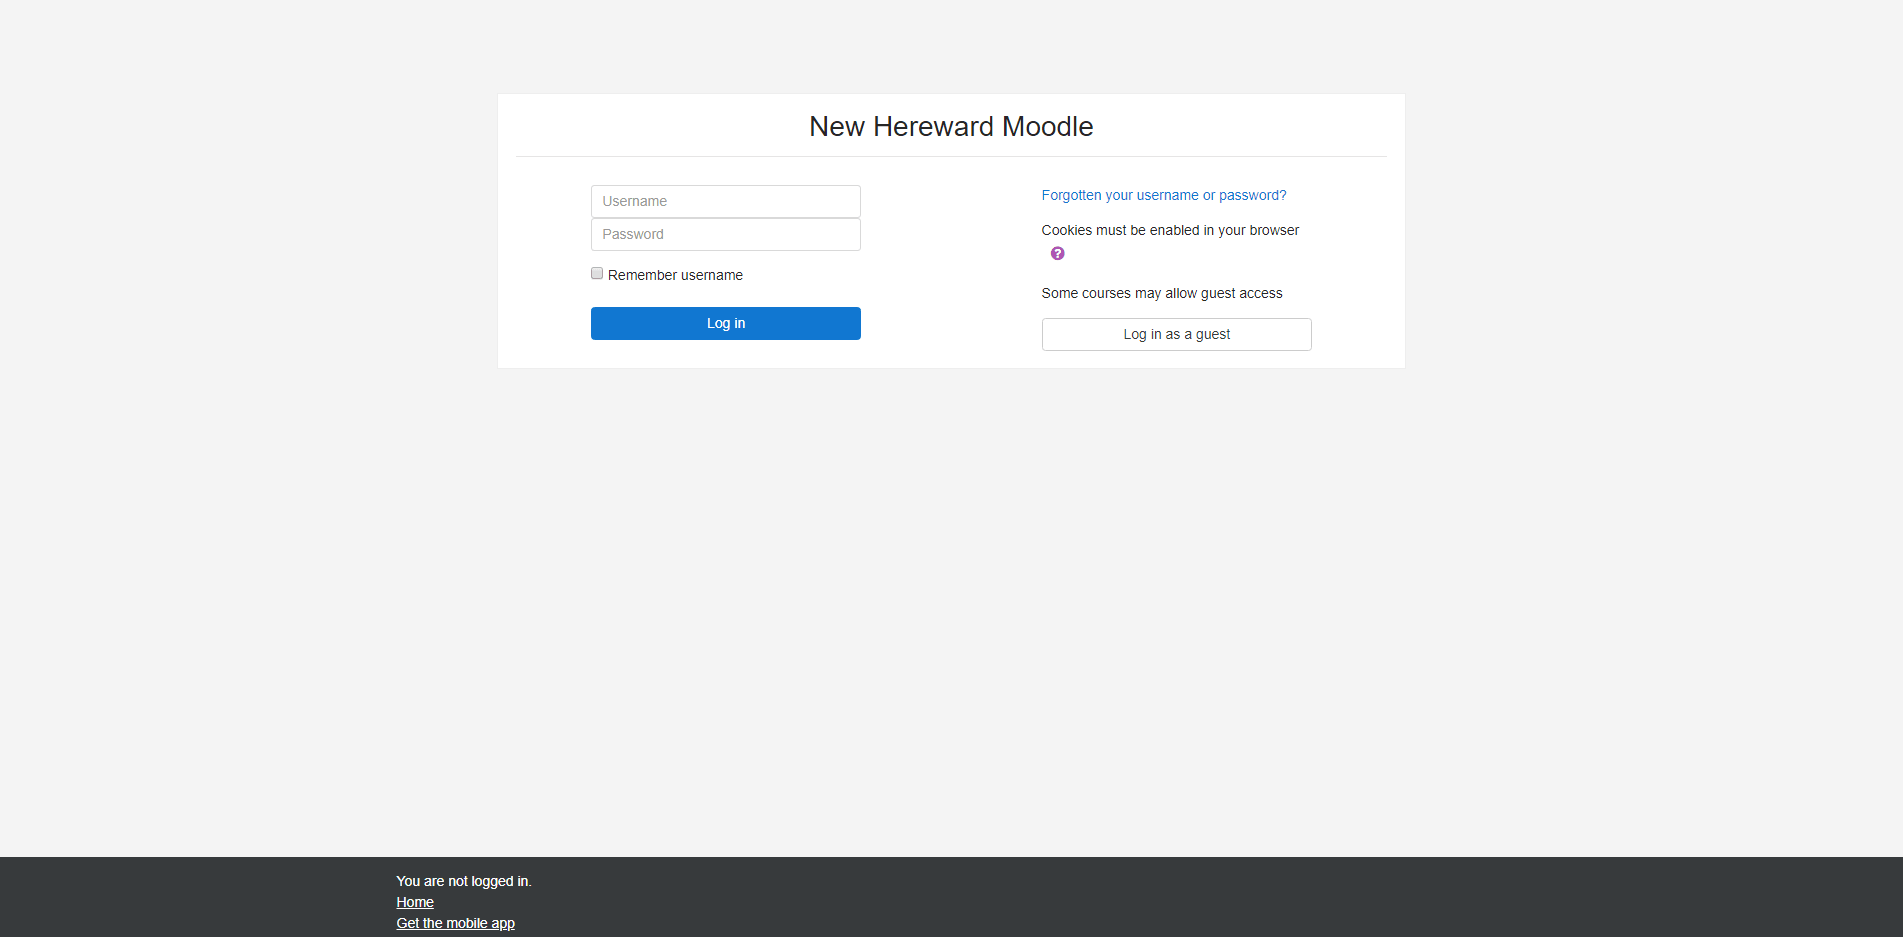Tick the Remember username checkbox
Screen dimensions: 1903x937
597,273
